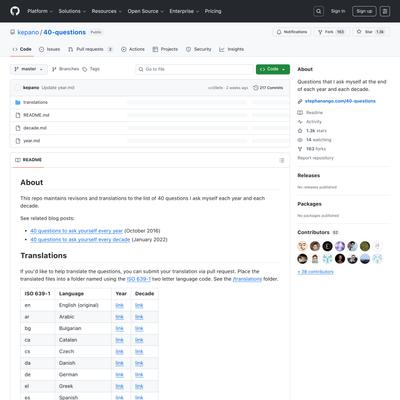Open the README outline menu icon
This screenshot has height=400, width=400.
[282, 160]
